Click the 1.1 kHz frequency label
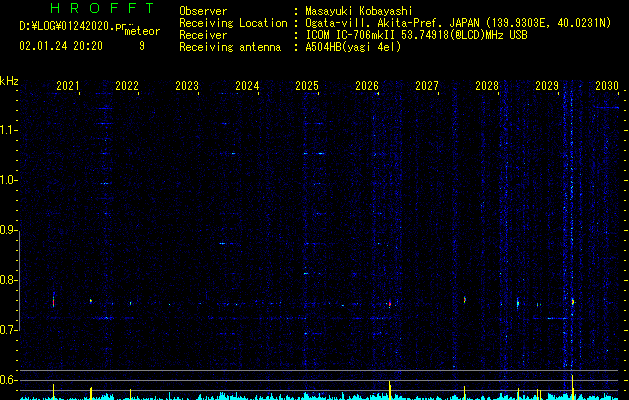The width and height of the screenshot is (629, 400). 8,130
